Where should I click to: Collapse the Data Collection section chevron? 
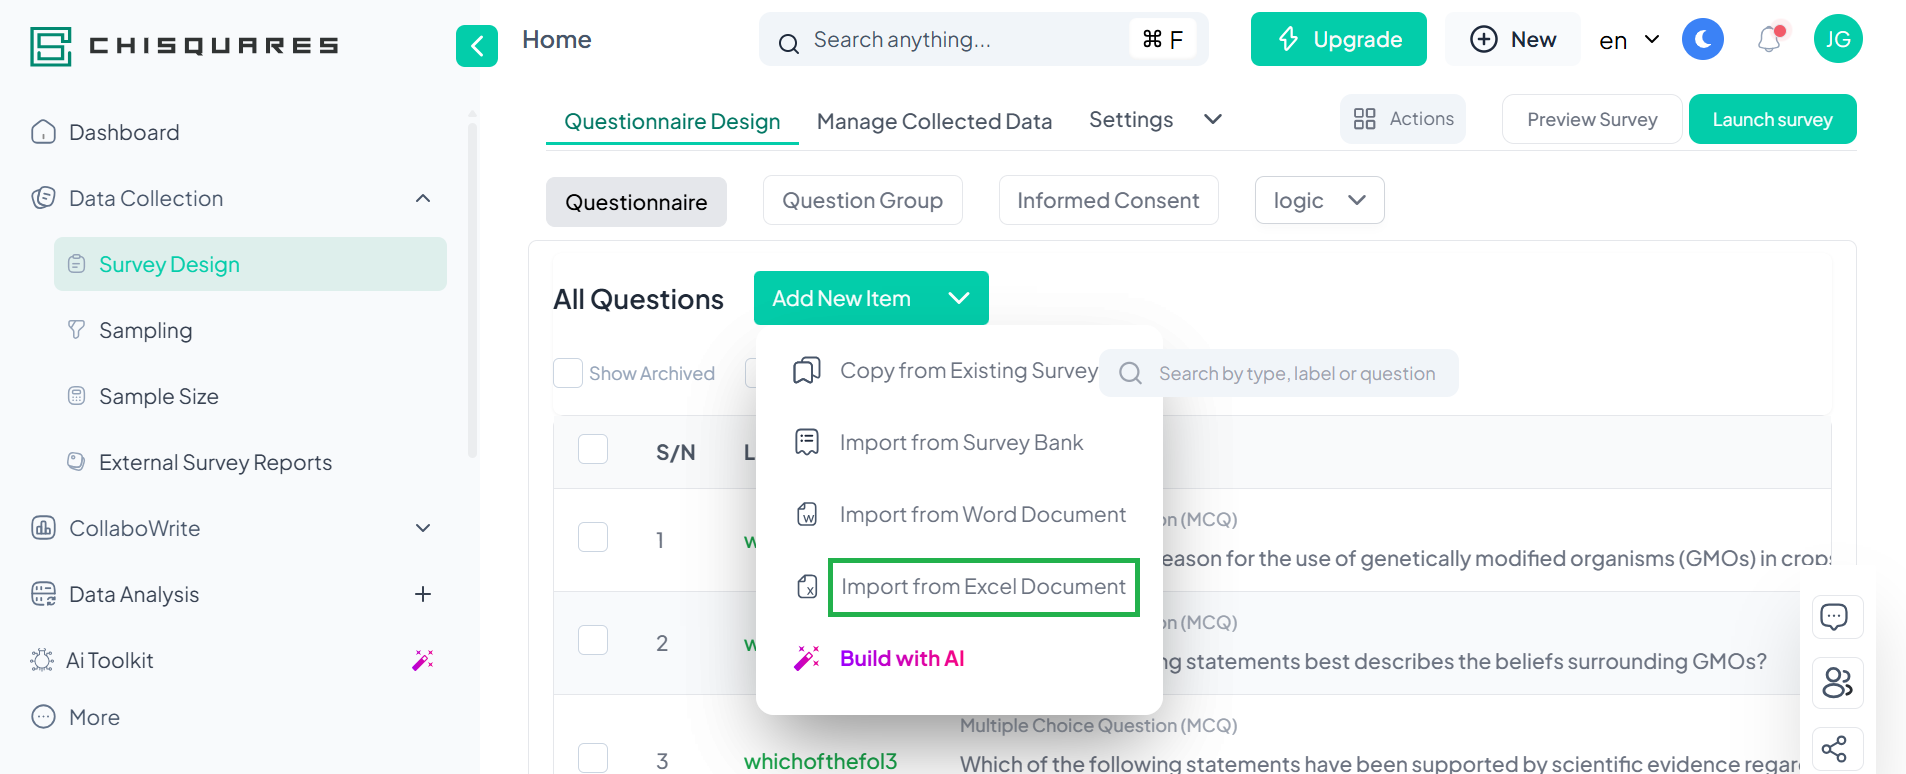(x=423, y=198)
